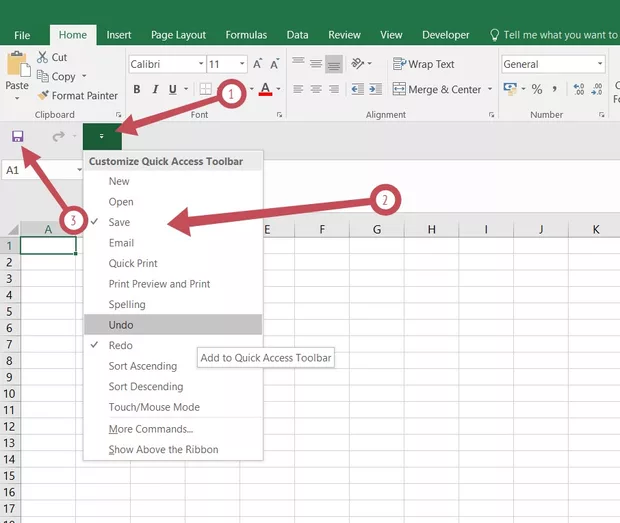Image resolution: width=620 pixels, height=523 pixels.
Task: Expand the General number format dropdown
Action: 600,64
